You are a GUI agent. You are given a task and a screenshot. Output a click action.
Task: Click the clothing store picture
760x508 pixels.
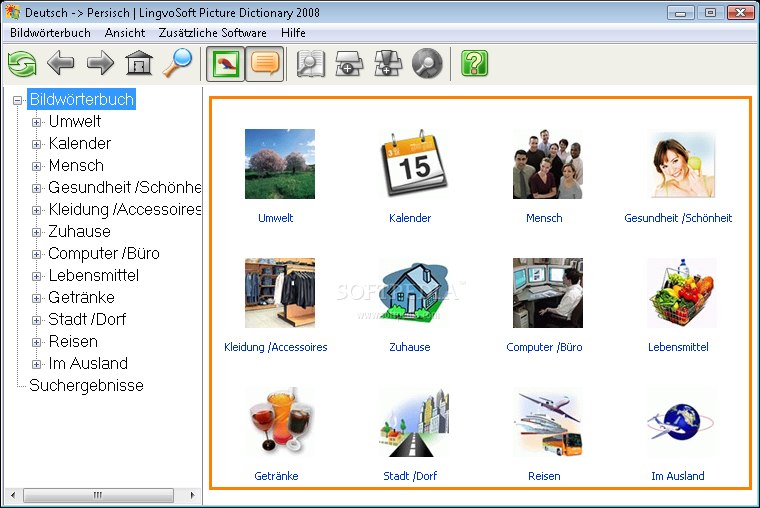(280, 293)
